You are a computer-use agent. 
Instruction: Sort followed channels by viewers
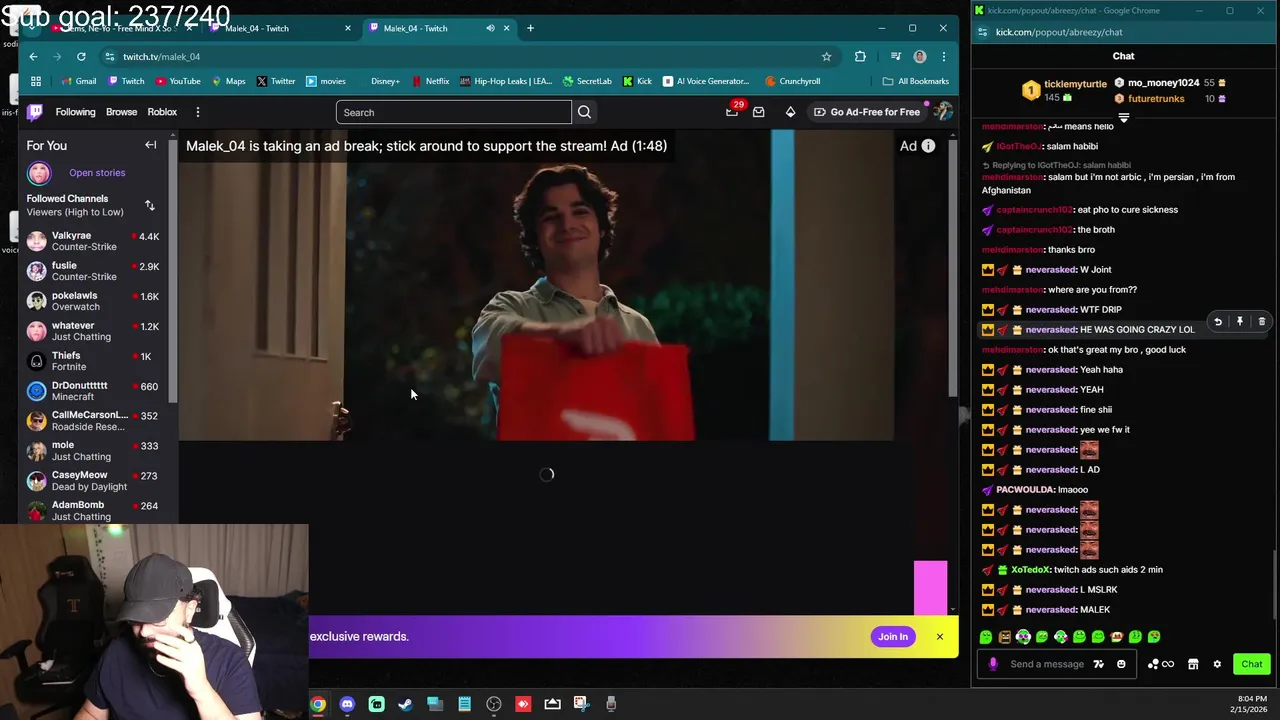click(150, 205)
